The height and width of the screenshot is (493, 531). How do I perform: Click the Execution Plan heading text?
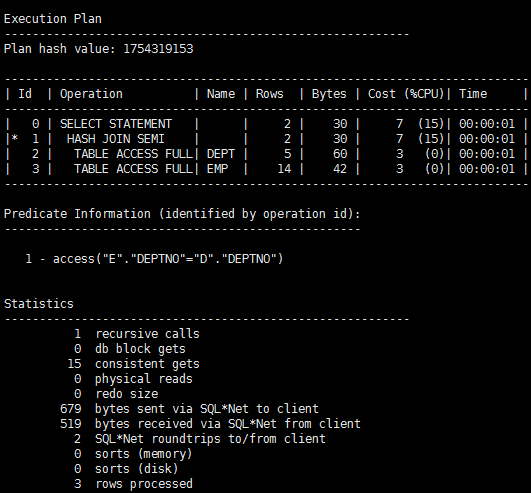53,19
